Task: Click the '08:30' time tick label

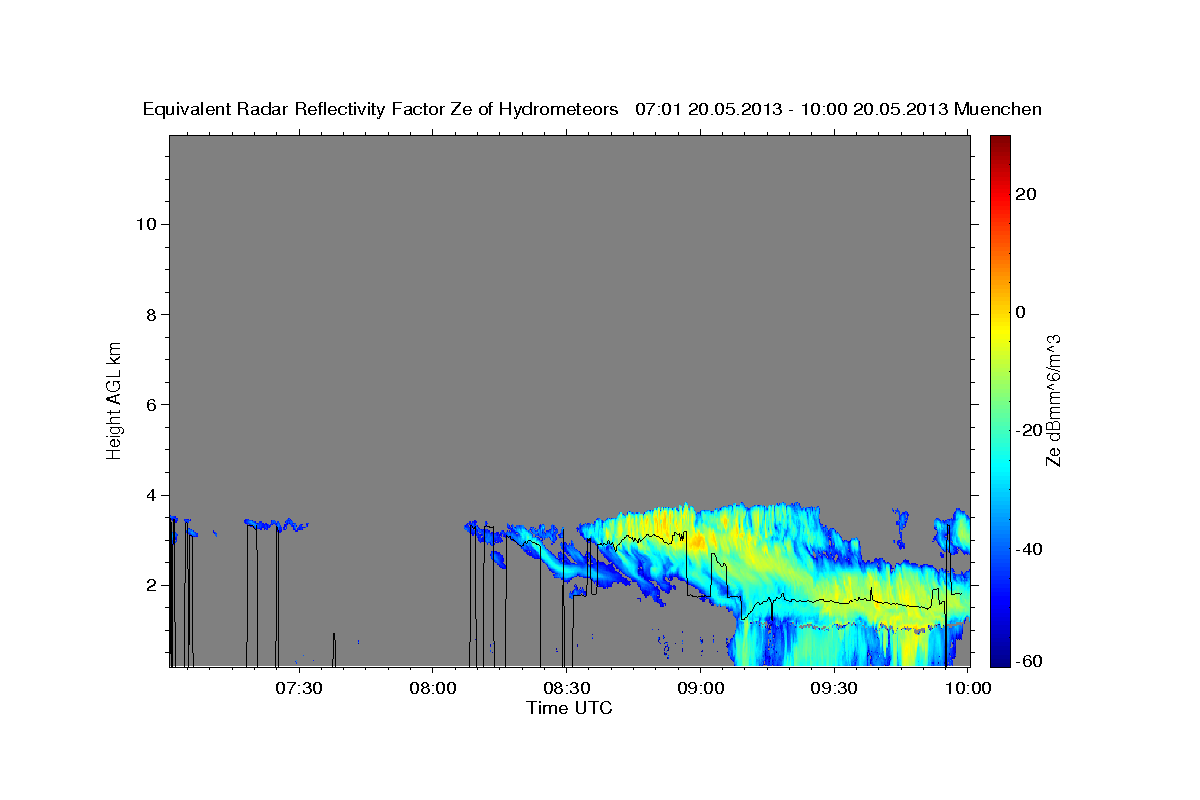Action: point(567,688)
